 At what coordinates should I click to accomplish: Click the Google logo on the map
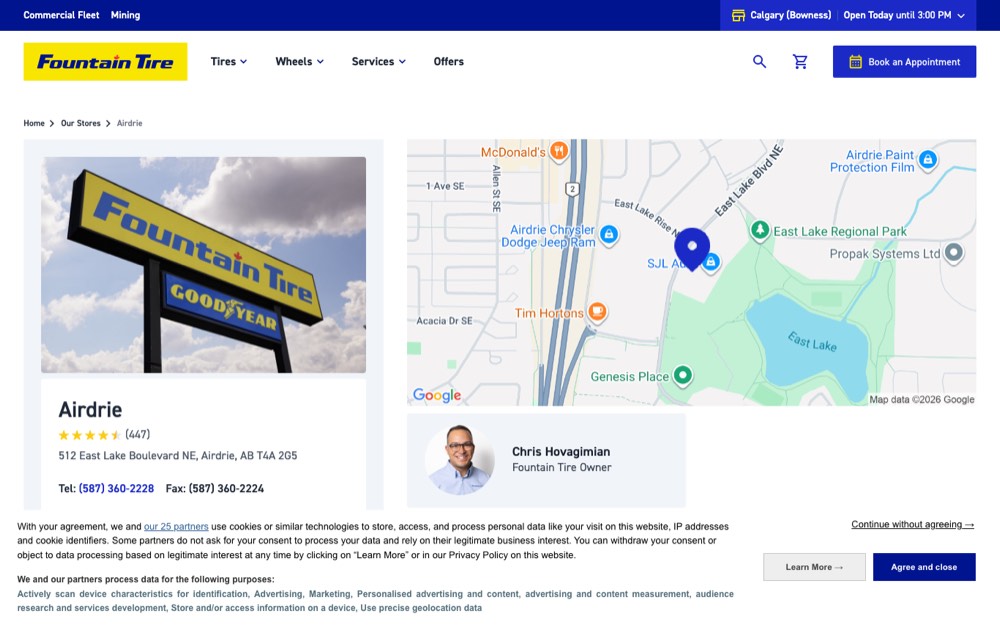click(x=437, y=395)
